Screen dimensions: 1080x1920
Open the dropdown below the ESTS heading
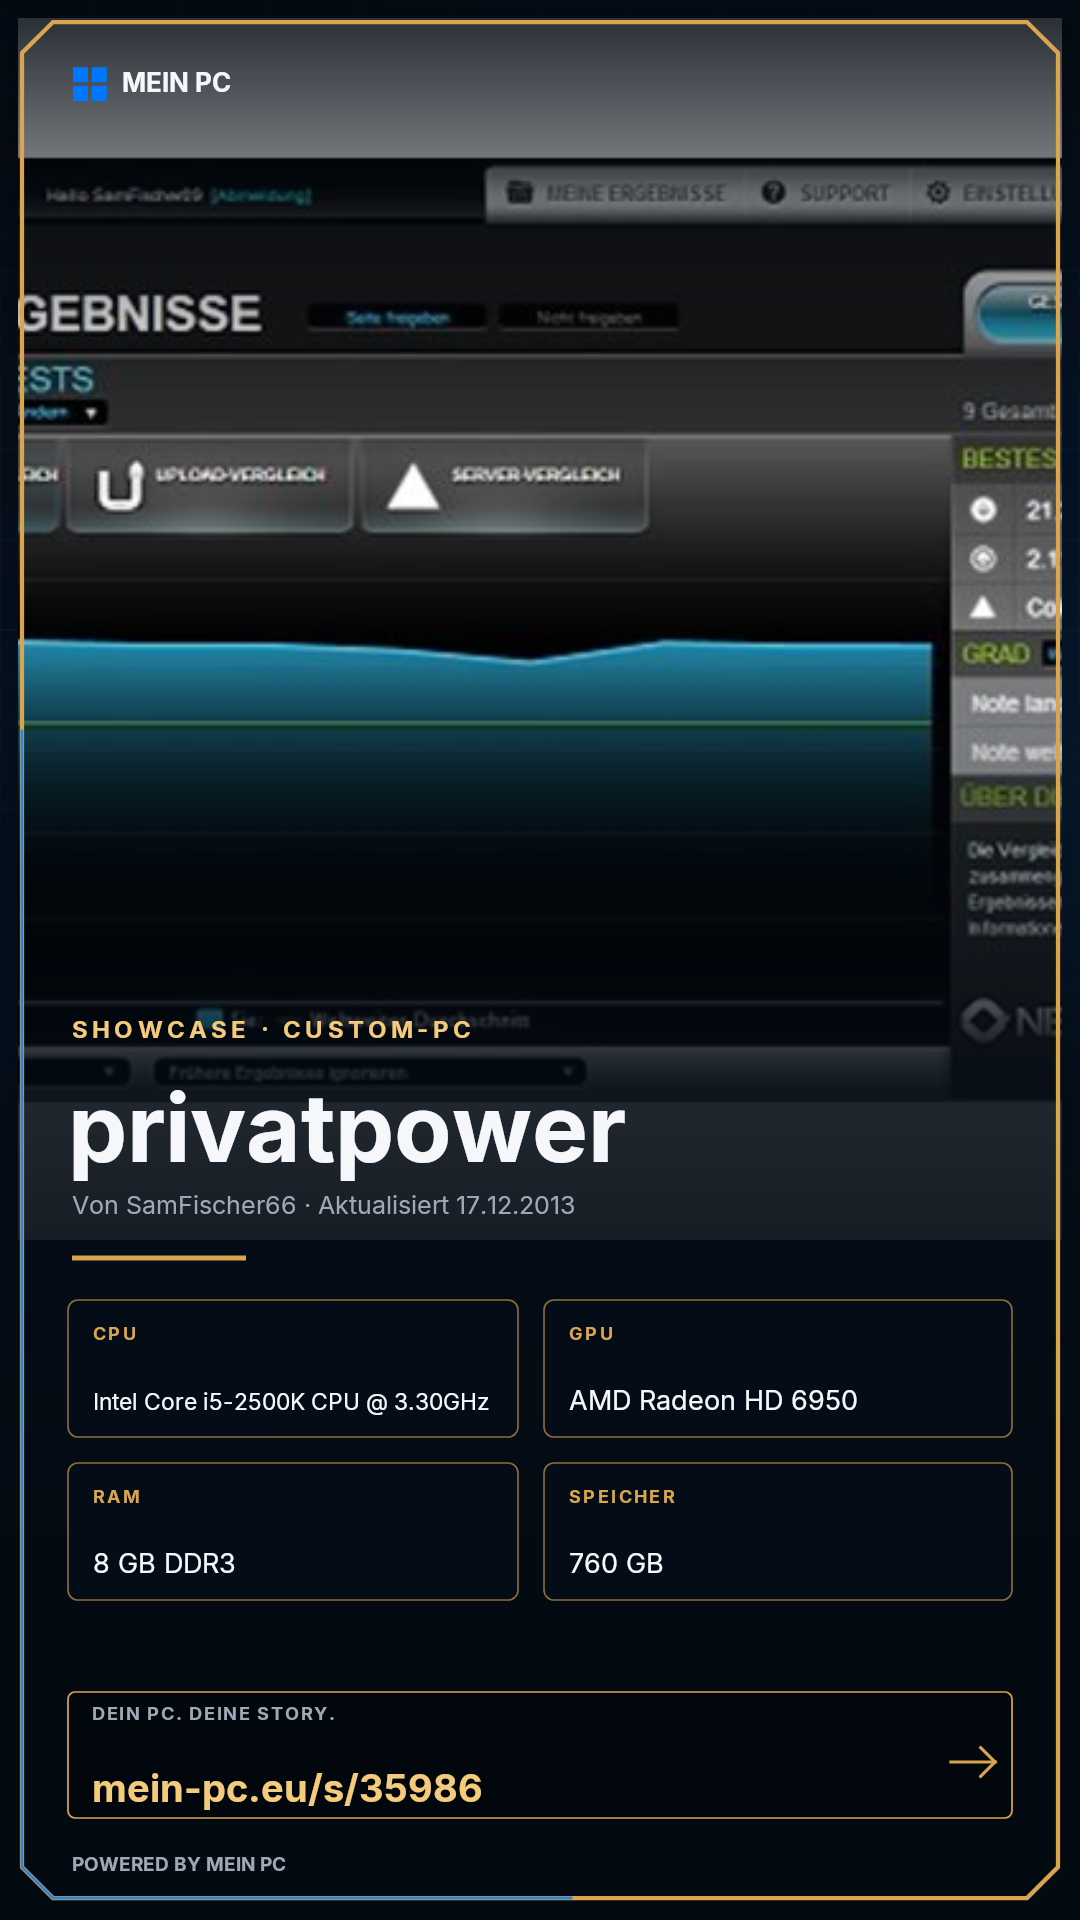point(63,412)
